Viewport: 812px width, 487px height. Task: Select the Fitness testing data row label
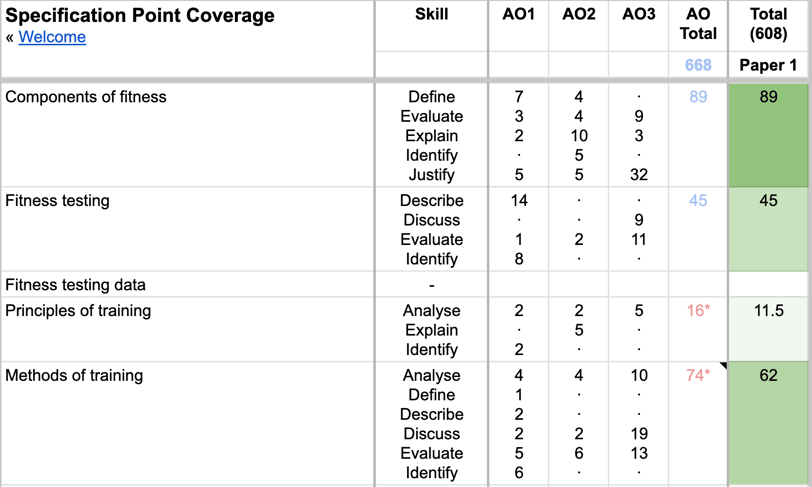coord(75,285)
